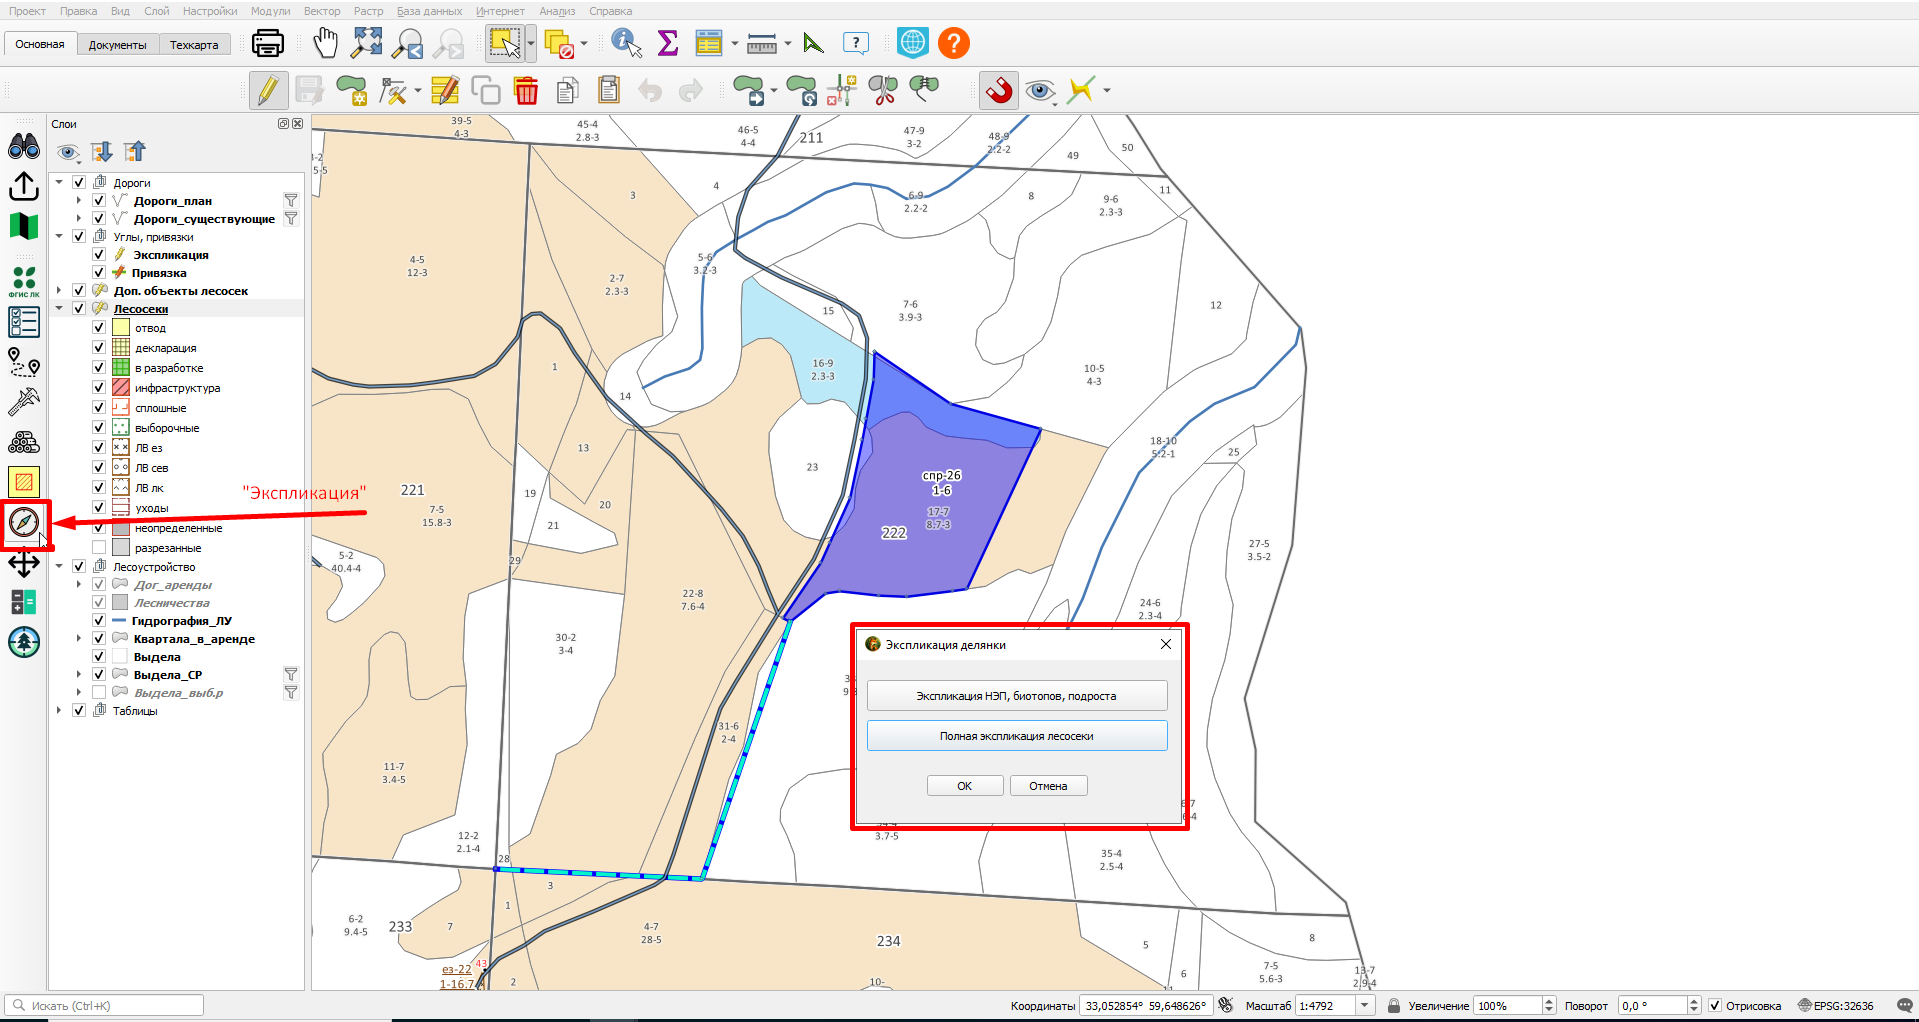
Task: Enable the разрезанные layer checkbox
Action: [99, 548]
